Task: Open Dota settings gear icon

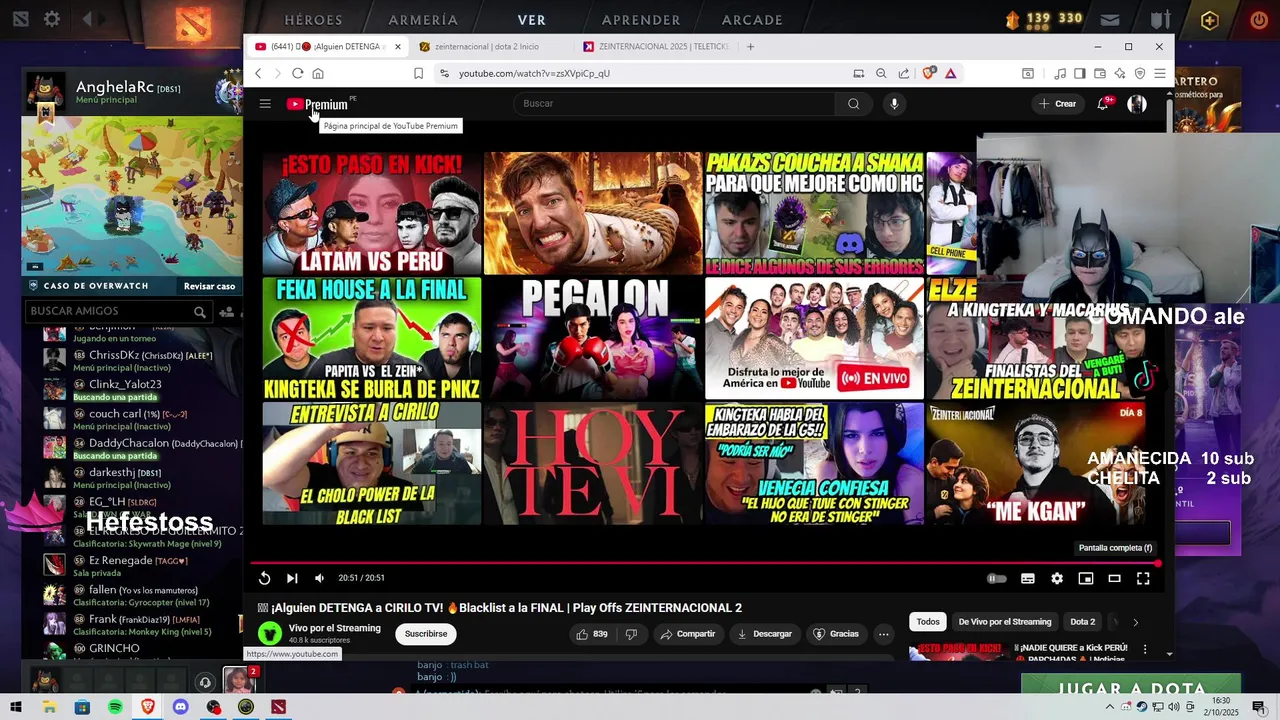Action: point(52,19)
